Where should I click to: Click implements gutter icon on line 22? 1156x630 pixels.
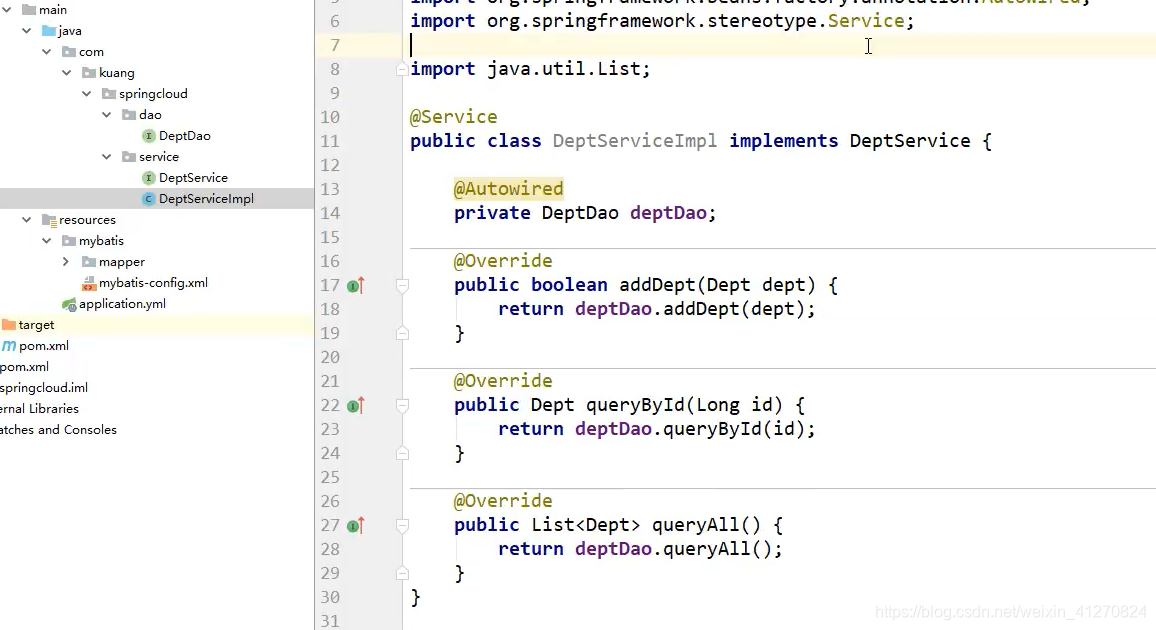356,405
